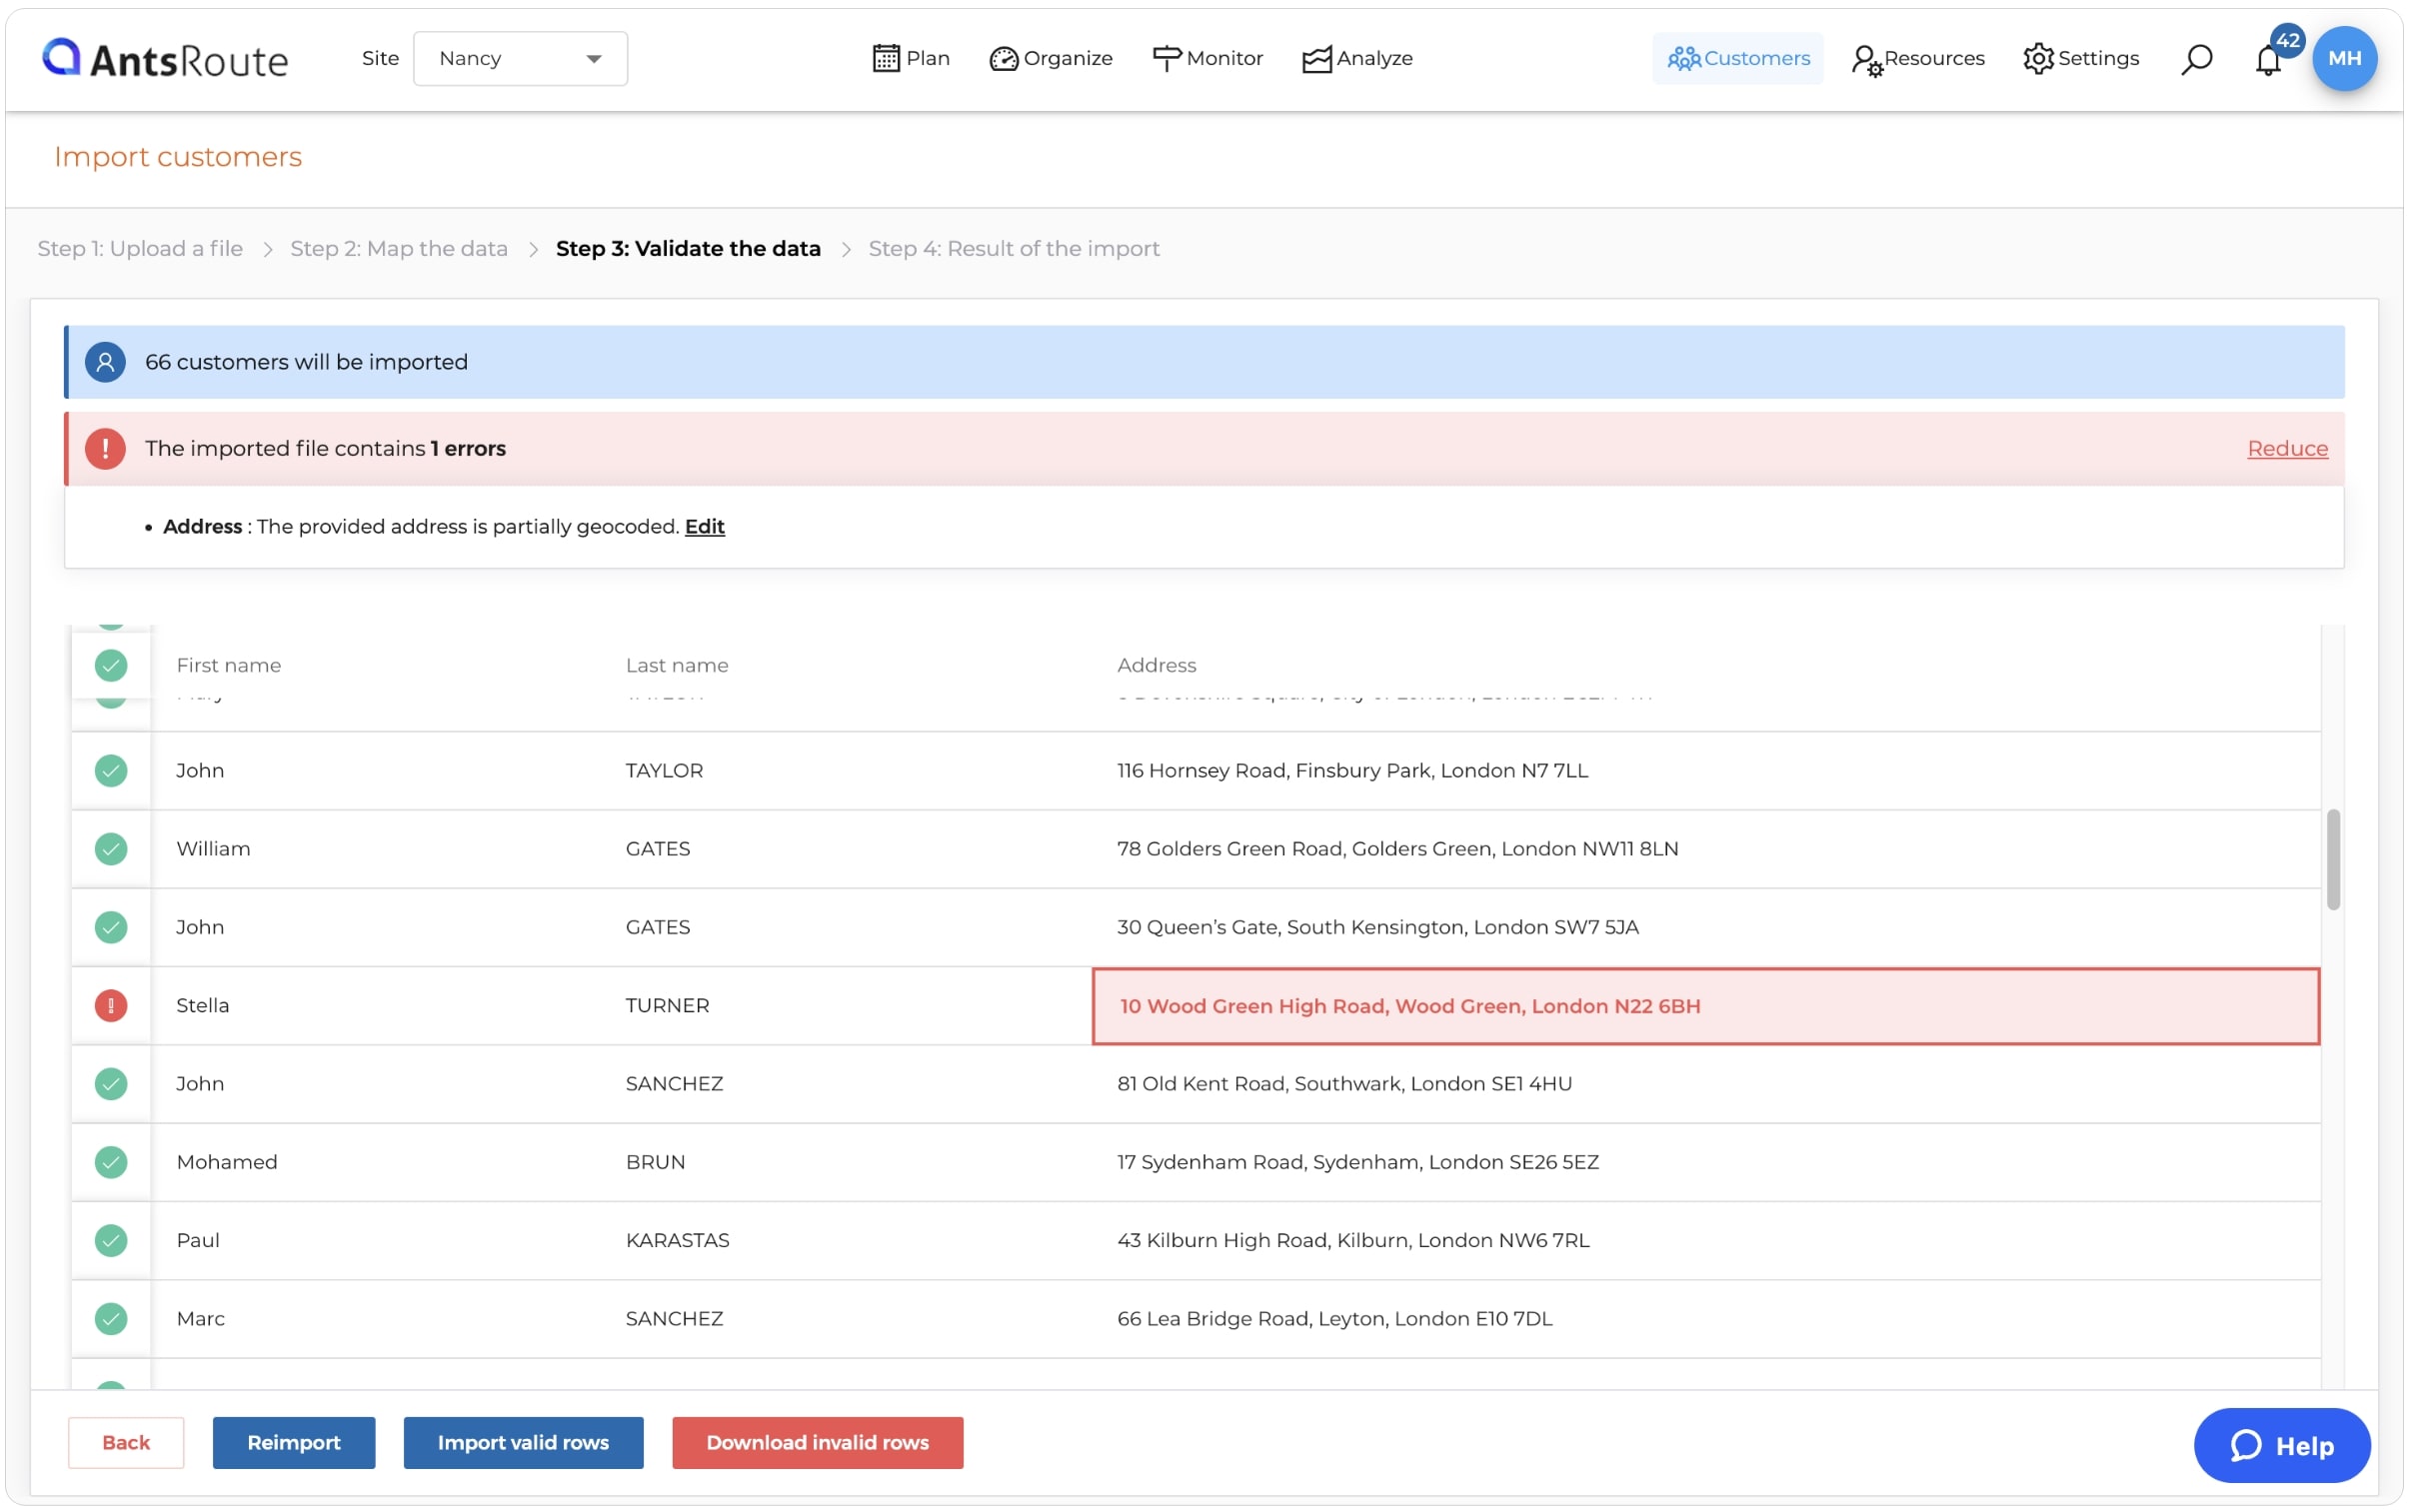
Task: Click the Last name column header
Action: click(x=677, y=665)
